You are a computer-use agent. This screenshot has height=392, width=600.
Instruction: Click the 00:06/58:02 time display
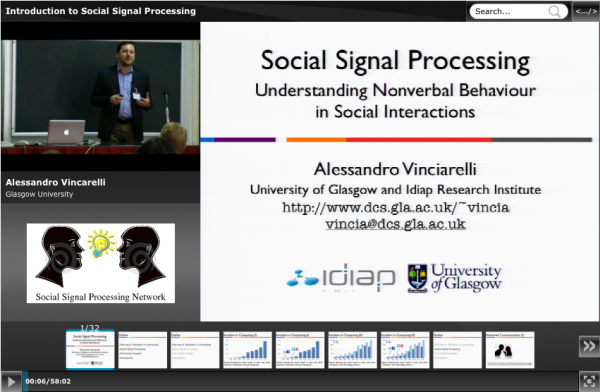pos(48,381)
